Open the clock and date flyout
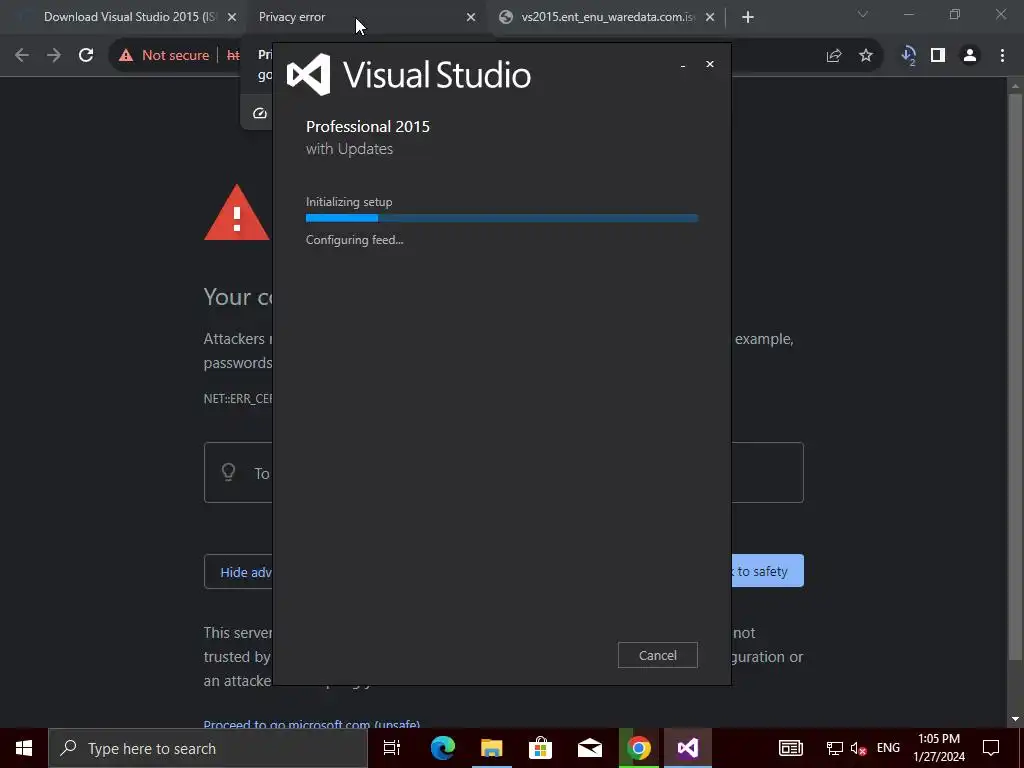Image resolution: width=1024 pixels, height=768 pixels. click(x=938, y=748)
